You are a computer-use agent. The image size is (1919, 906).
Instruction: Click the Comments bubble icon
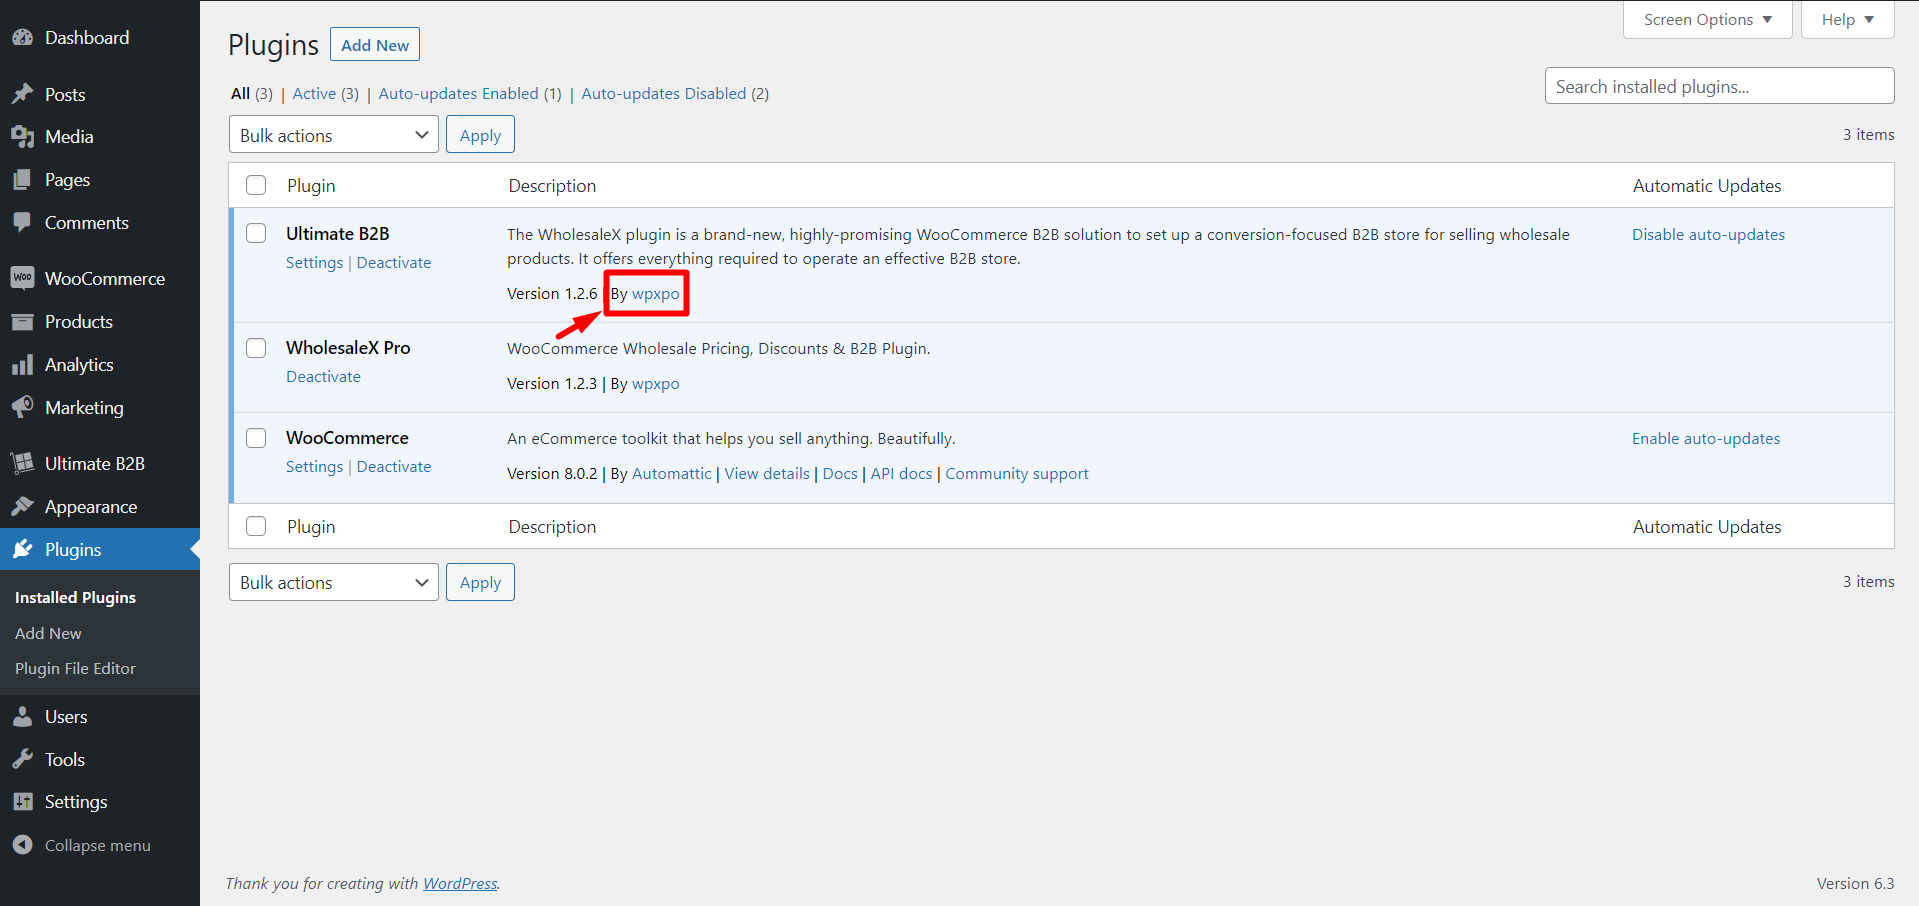pos(22,223)
